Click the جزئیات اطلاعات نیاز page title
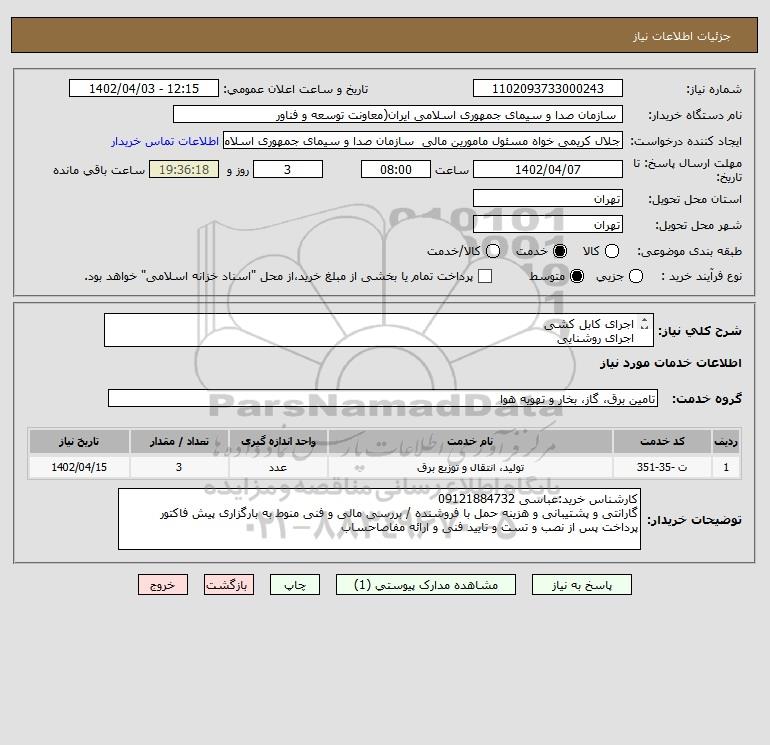This screenshot has width=770, height=745. [x=681, y=36]
